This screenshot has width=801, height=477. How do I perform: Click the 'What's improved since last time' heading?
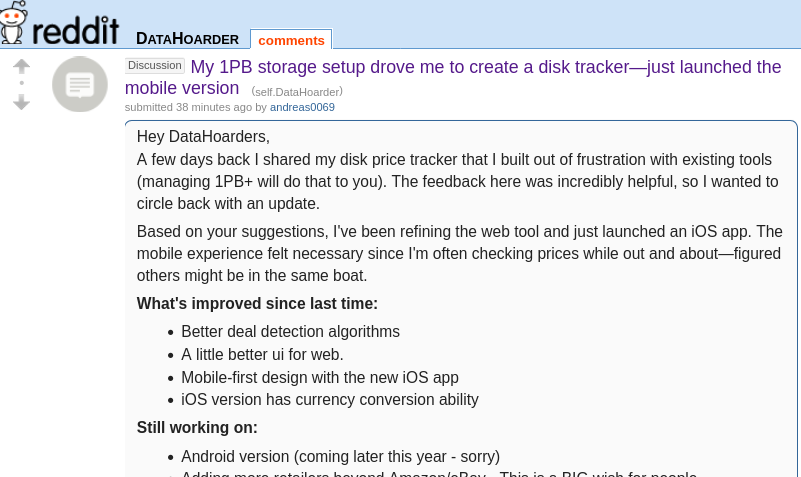click(x=257, y=303)
